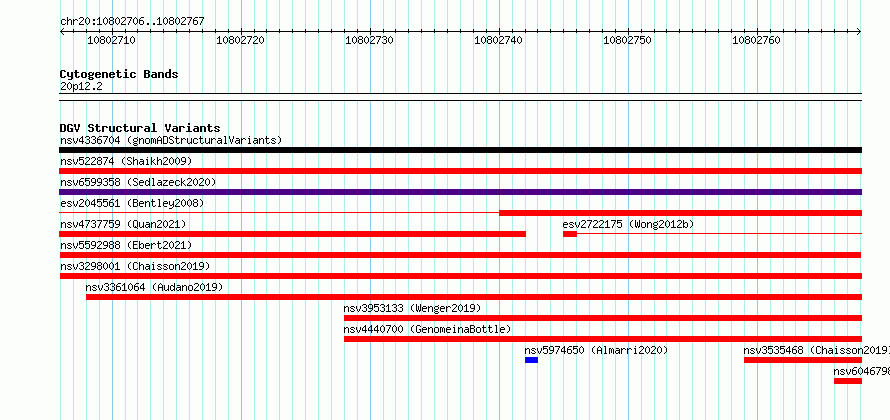
Task: Open the nsv5974650 (Almarri2020) label
Action: (x=596, y=350)
